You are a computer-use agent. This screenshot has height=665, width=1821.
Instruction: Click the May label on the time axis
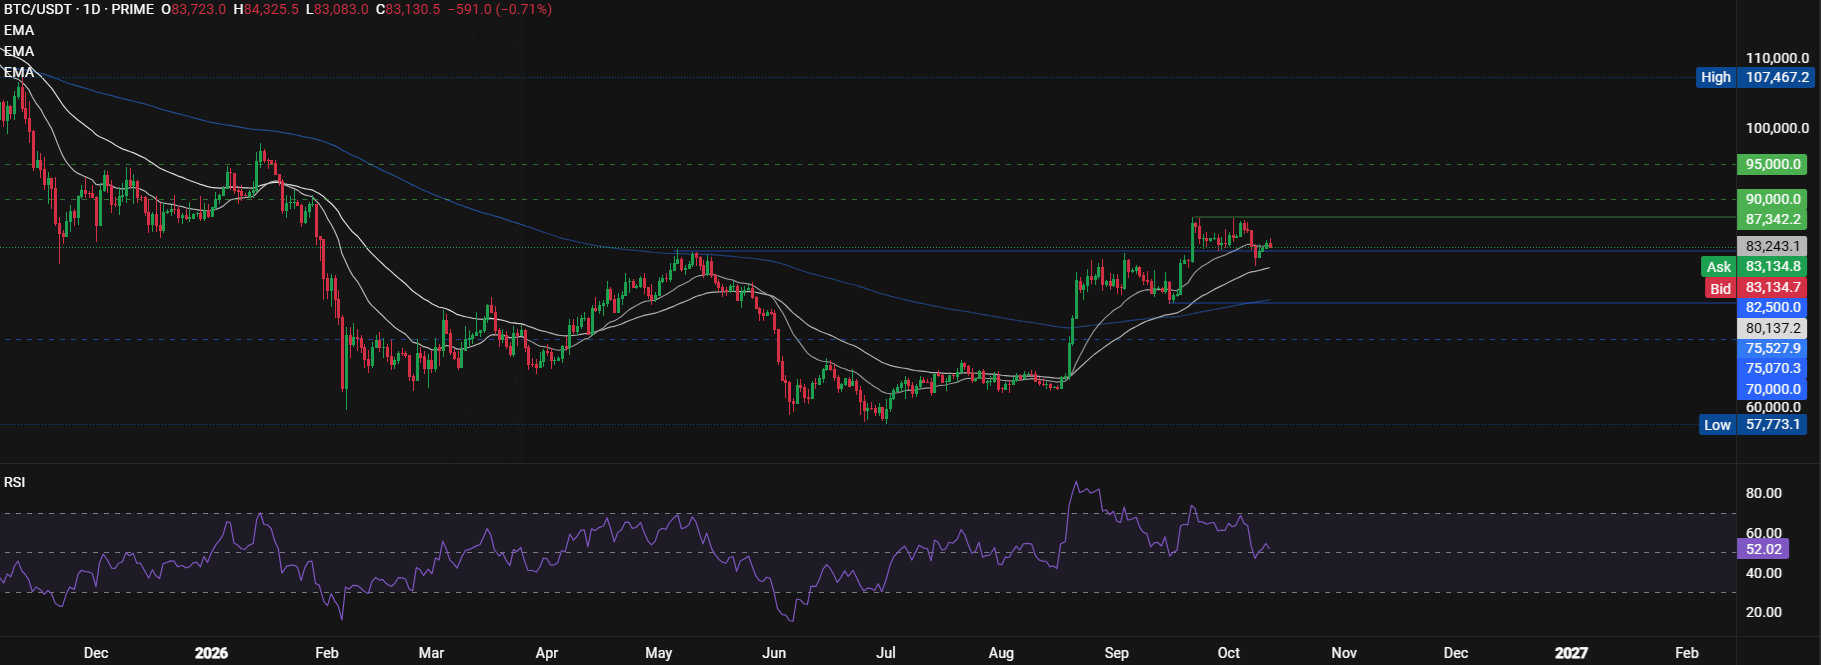coord(659,653)
